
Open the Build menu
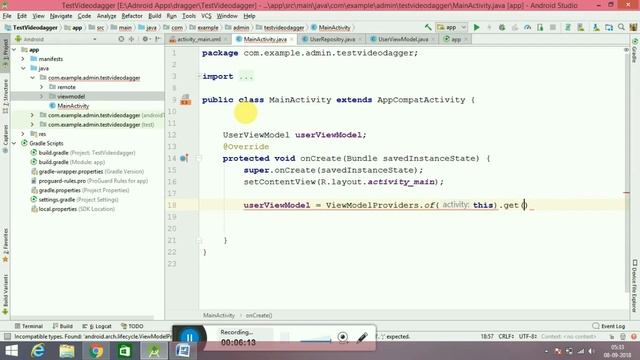click(x=154, y=16)
